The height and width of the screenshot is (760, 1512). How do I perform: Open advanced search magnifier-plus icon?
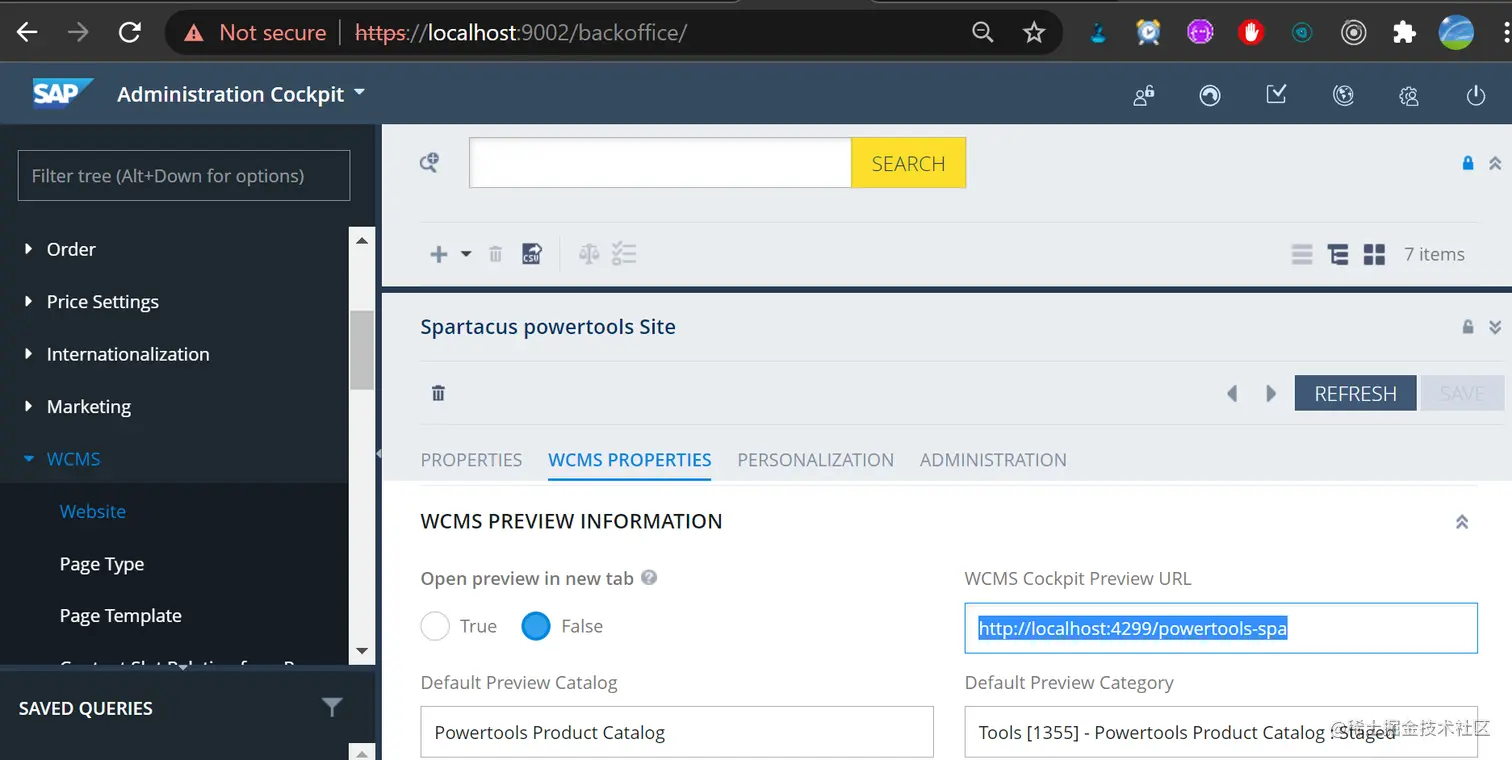pos(429,162)
